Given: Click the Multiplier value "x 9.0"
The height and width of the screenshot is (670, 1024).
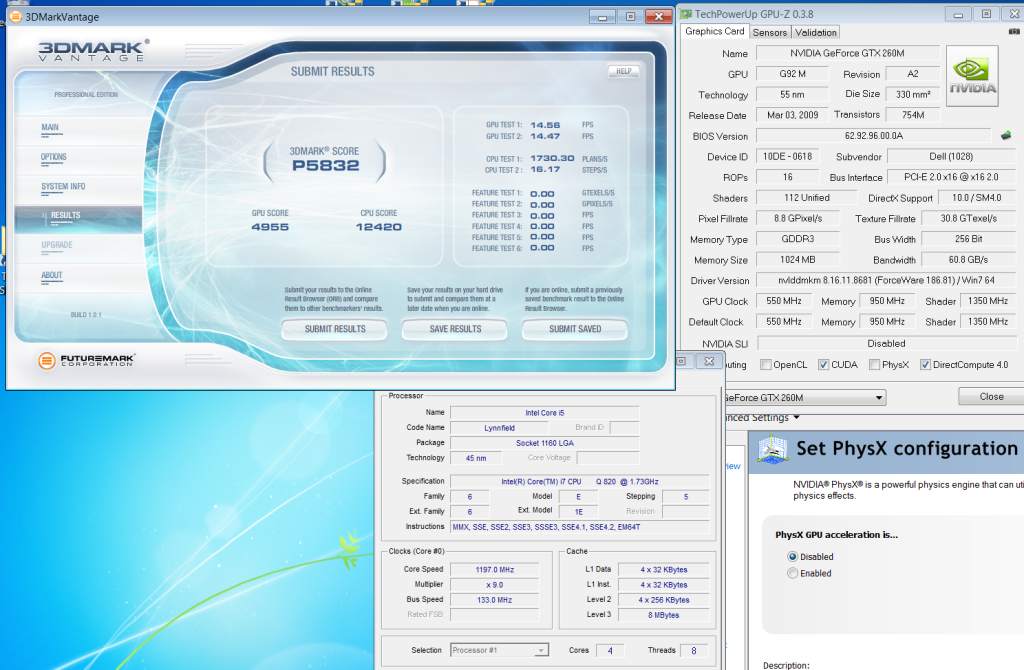Looking at the screenshot, I should pos(494,585).
